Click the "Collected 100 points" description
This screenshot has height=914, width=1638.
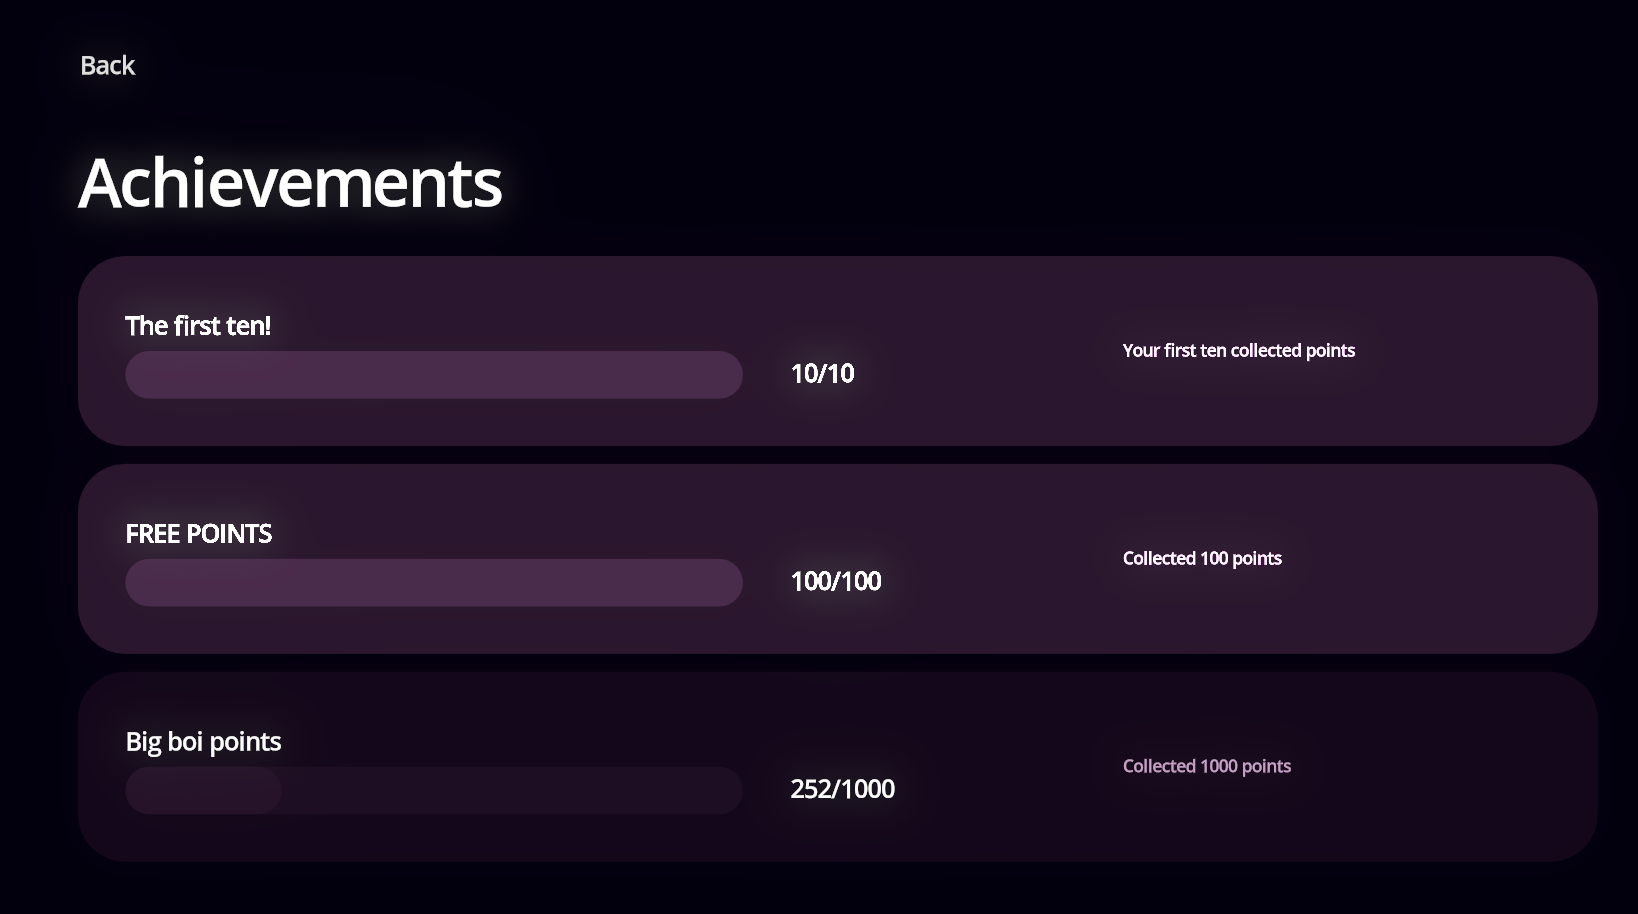(1201, 559)
